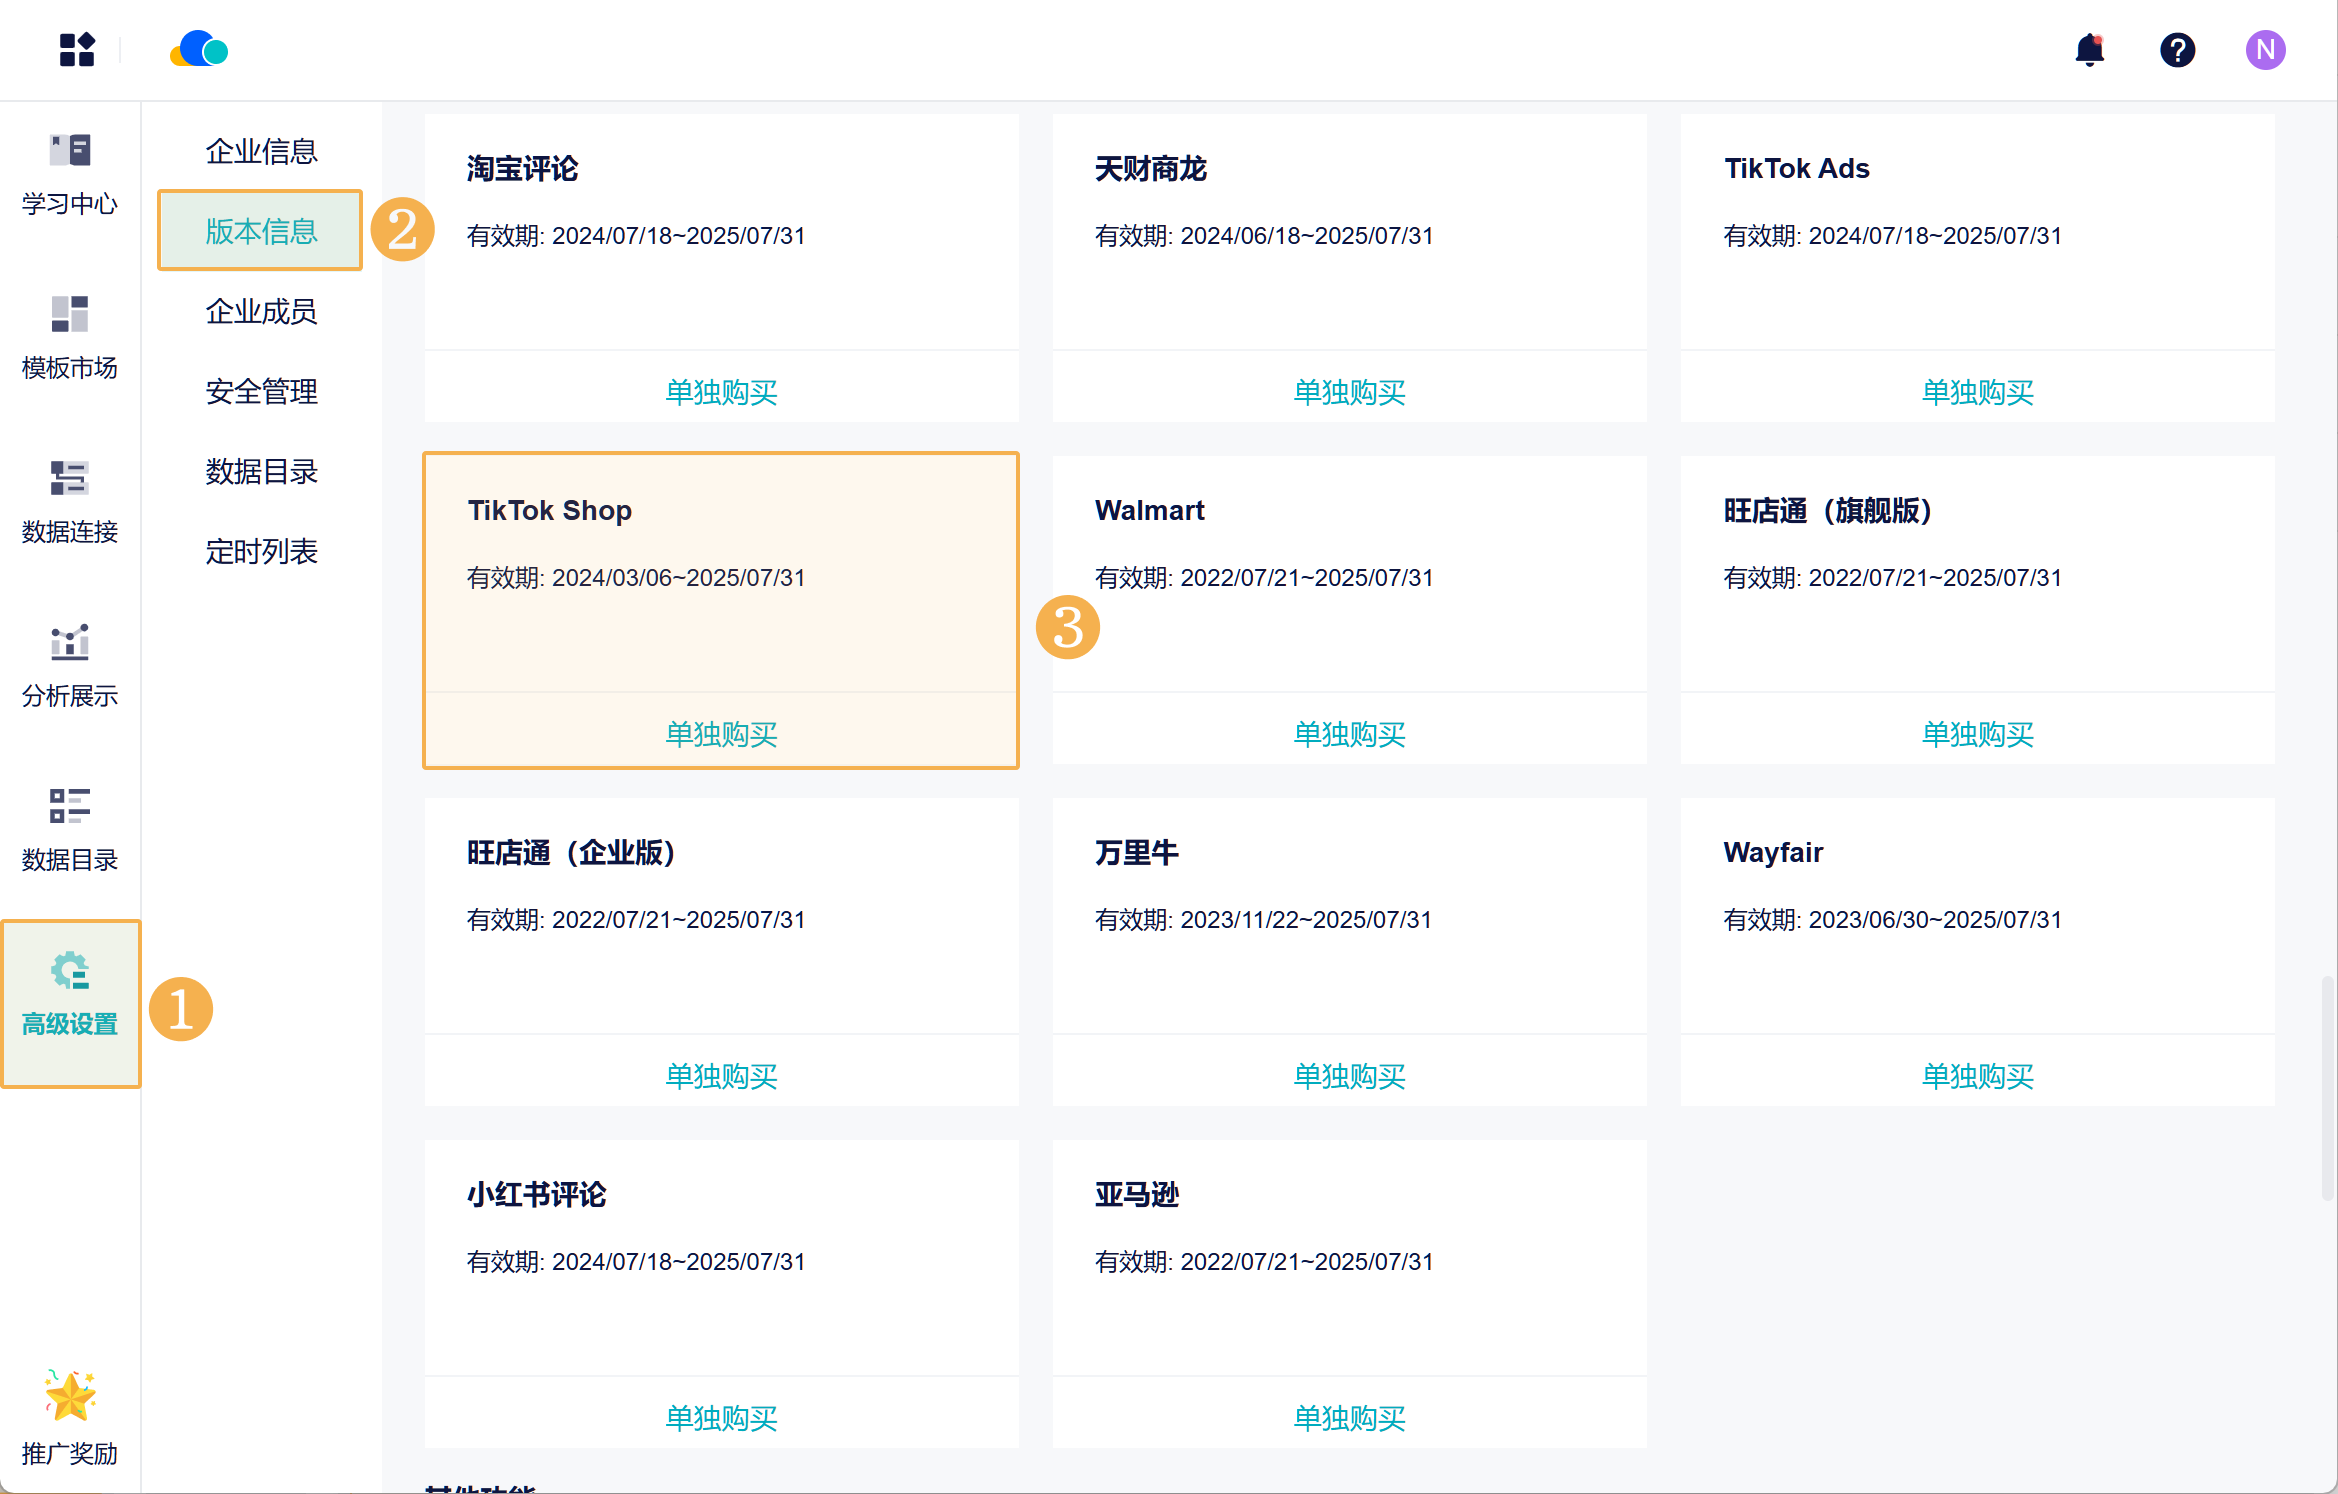2338x1494 pixels.
Task: Open 模板市场 in the sidebar
Action: point(70,339)
